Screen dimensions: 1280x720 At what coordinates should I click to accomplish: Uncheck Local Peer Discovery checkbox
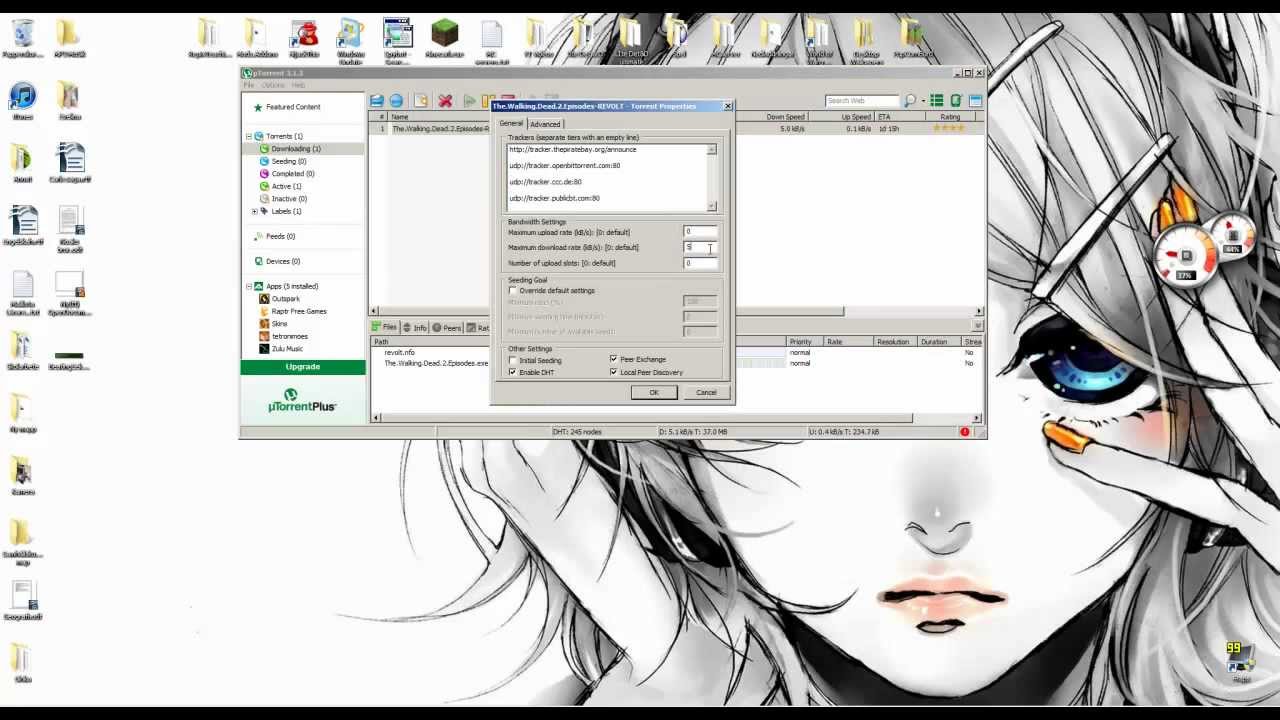point(613,372)
